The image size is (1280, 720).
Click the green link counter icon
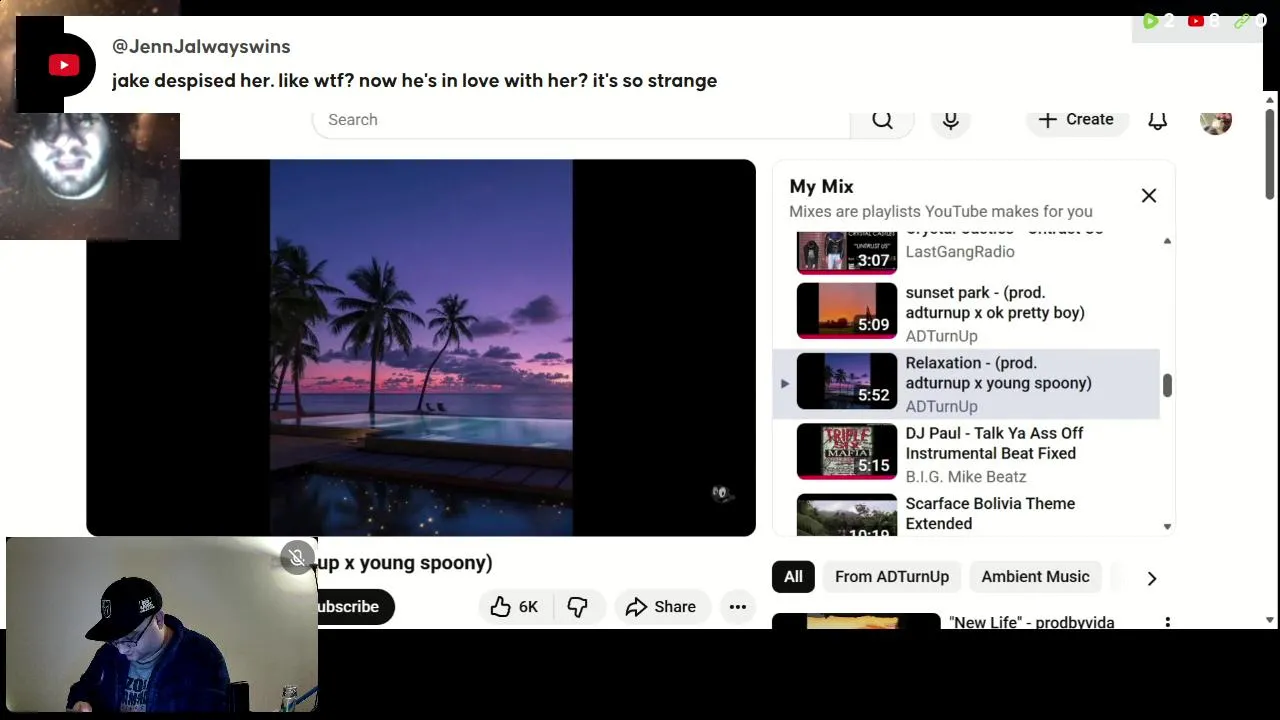pyautogui.click(x=1242, y=21)
